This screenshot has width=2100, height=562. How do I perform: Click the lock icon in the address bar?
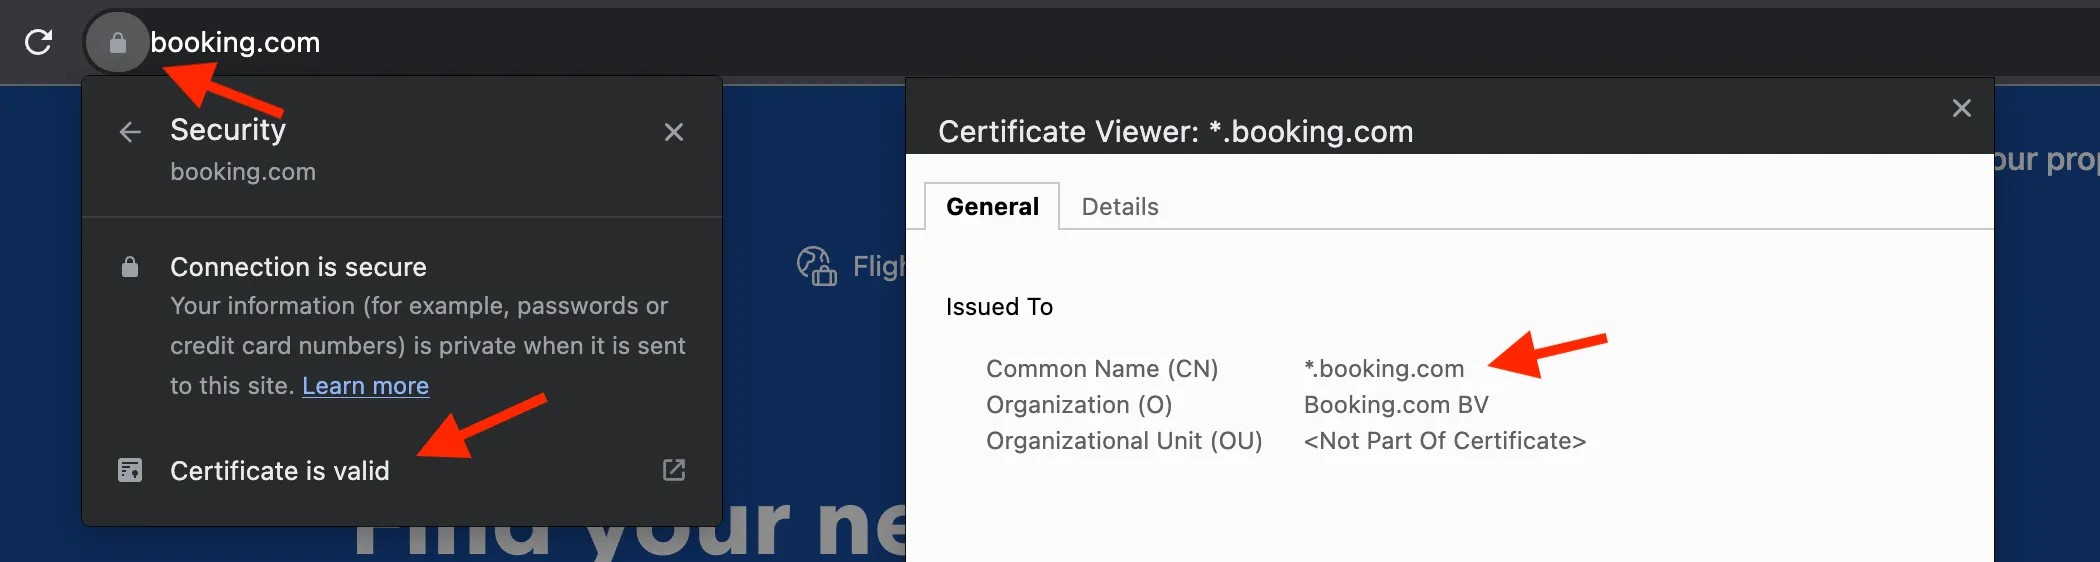(117, 42)
